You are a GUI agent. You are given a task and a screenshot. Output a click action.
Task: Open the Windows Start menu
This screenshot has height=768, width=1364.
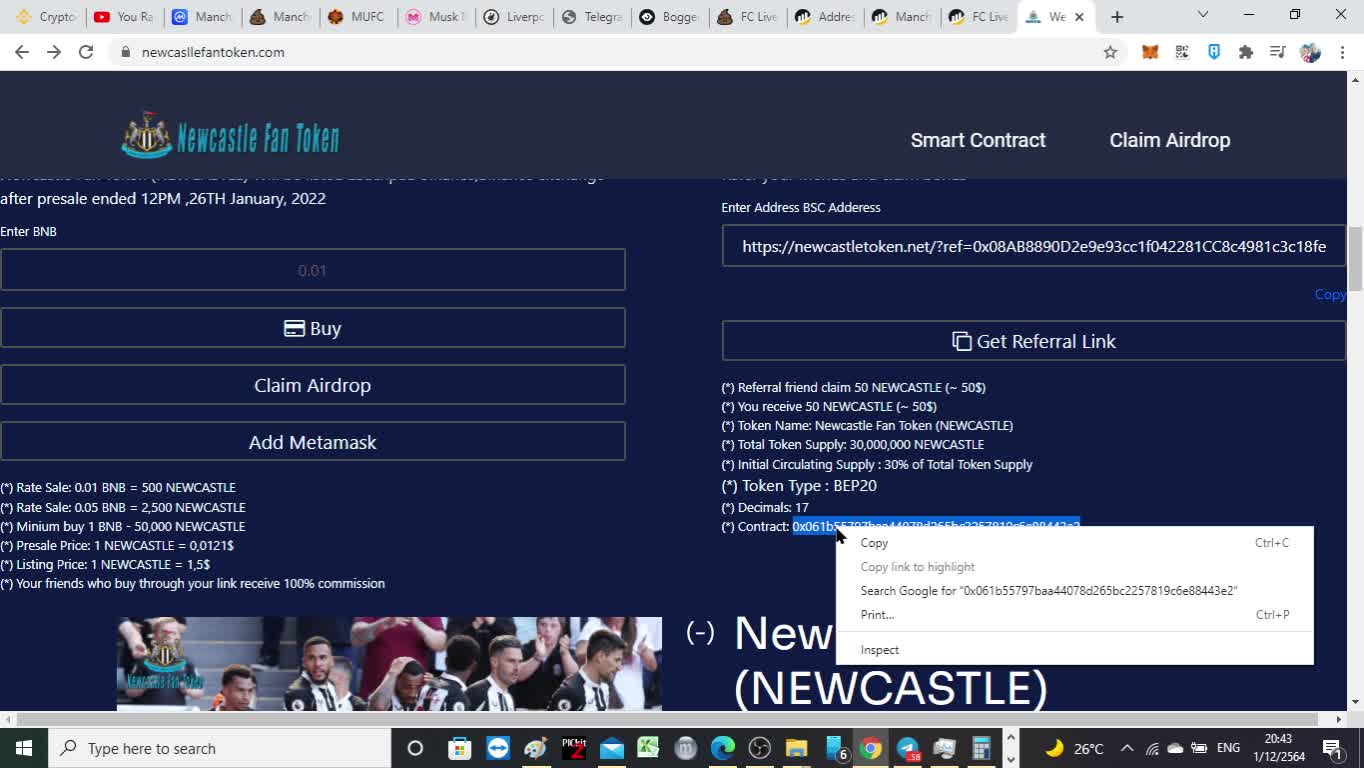pos(23,748)
